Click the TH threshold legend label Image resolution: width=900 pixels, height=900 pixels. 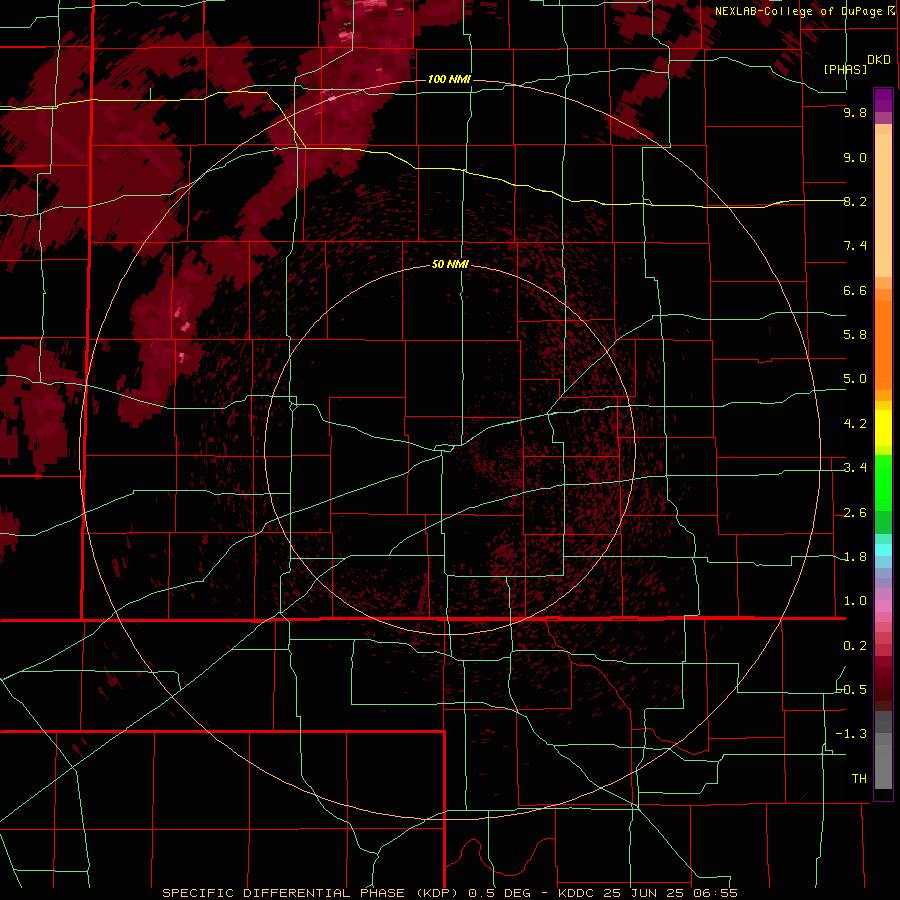[x=859, y=779]
